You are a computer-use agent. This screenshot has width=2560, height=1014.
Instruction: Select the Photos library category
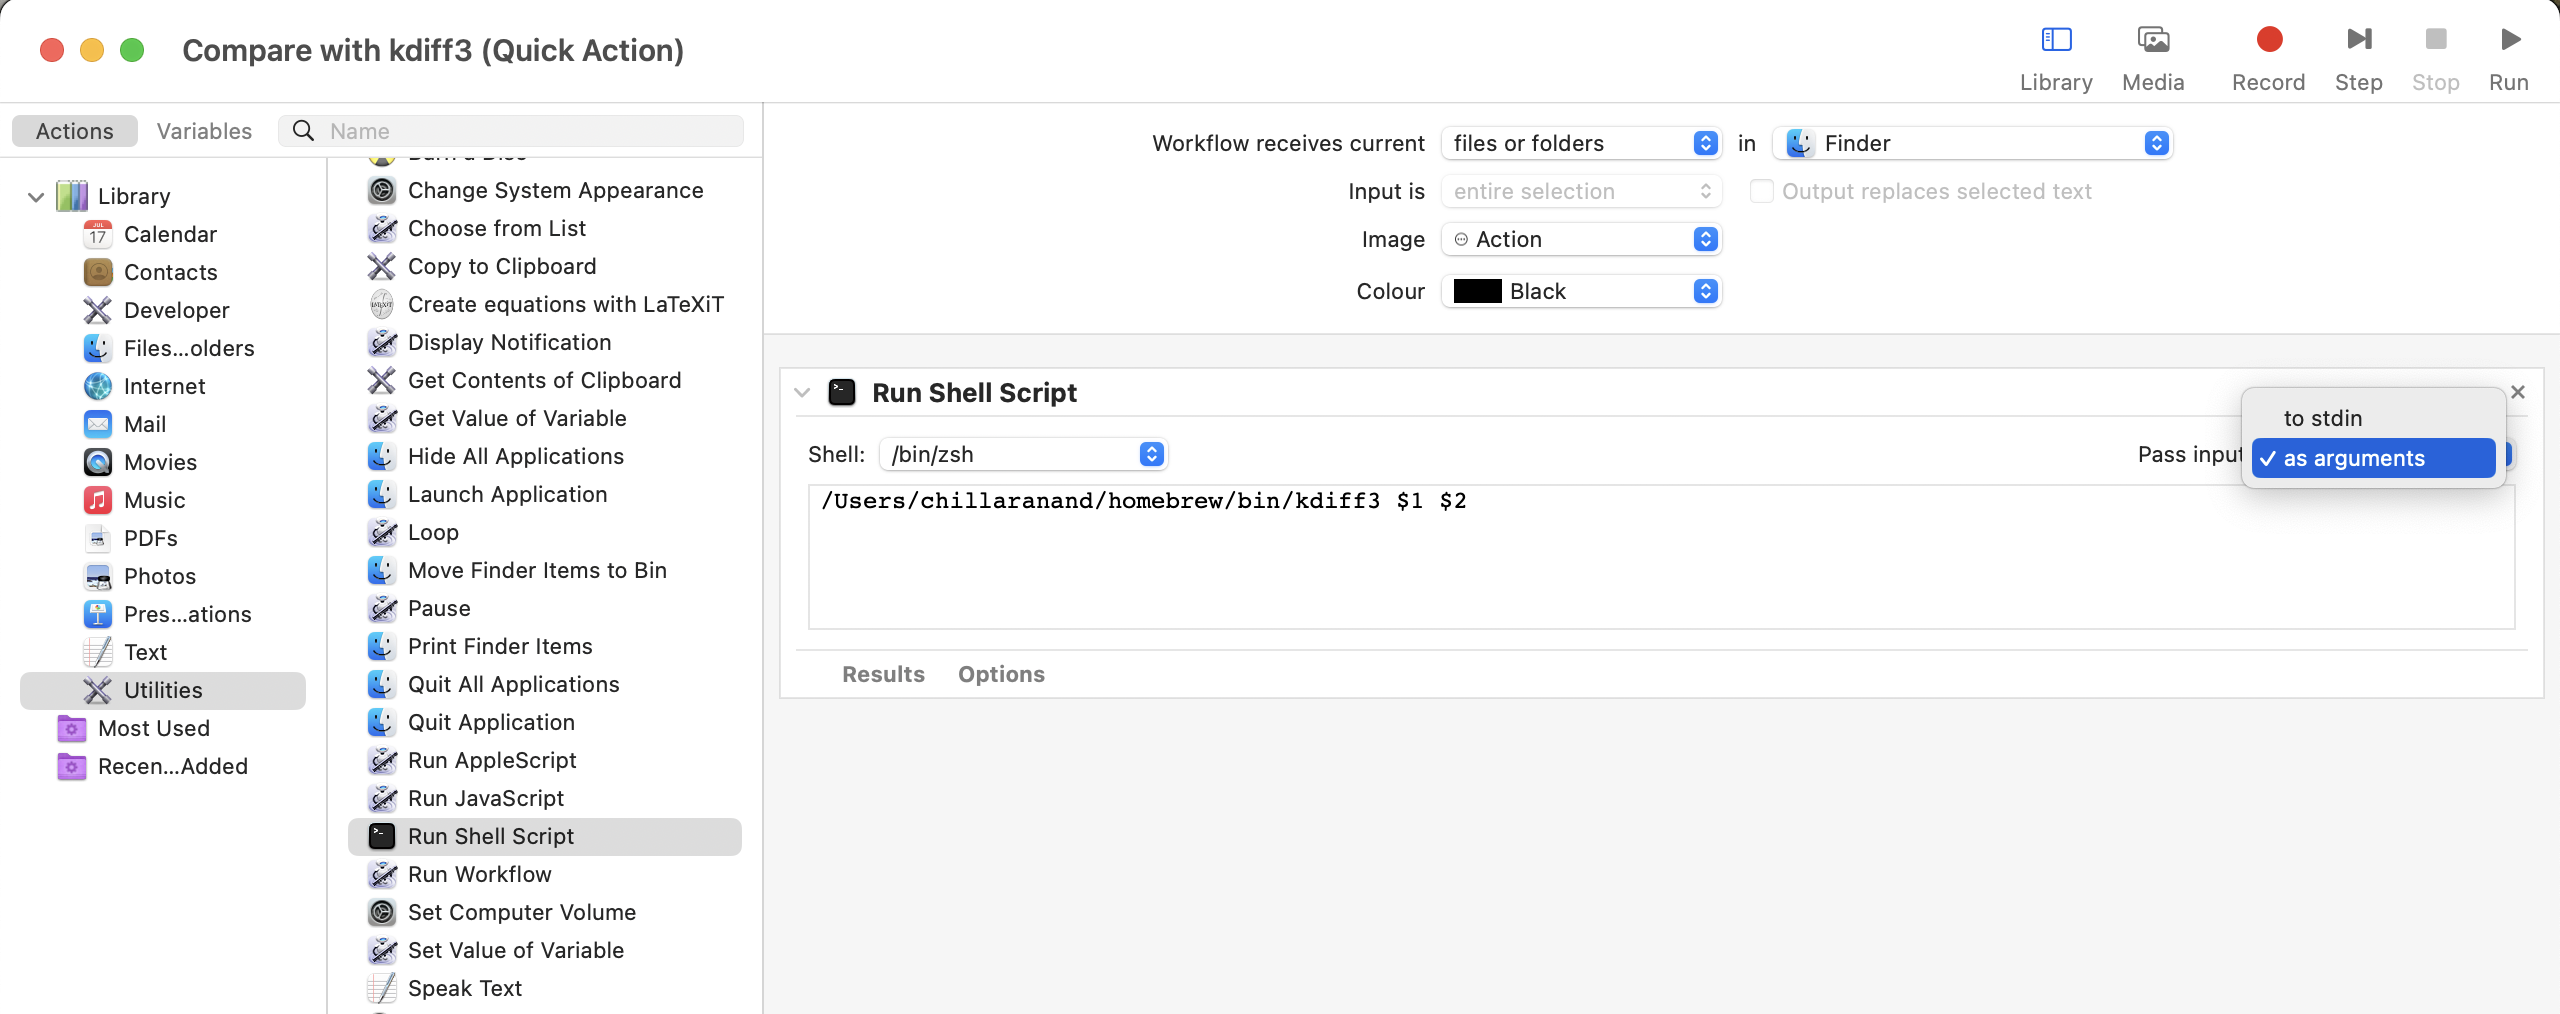coord(159,576)
